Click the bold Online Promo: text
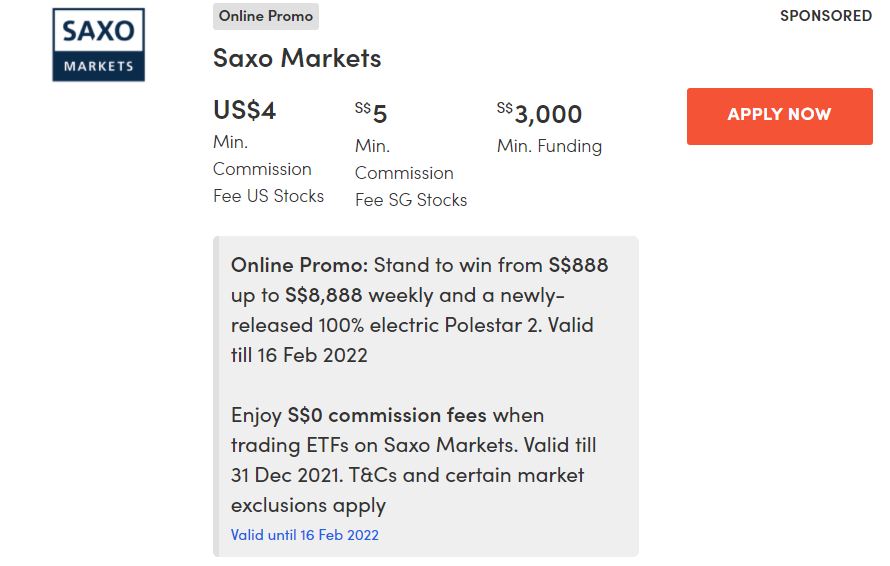890x566 pixels. click(300, 265)
